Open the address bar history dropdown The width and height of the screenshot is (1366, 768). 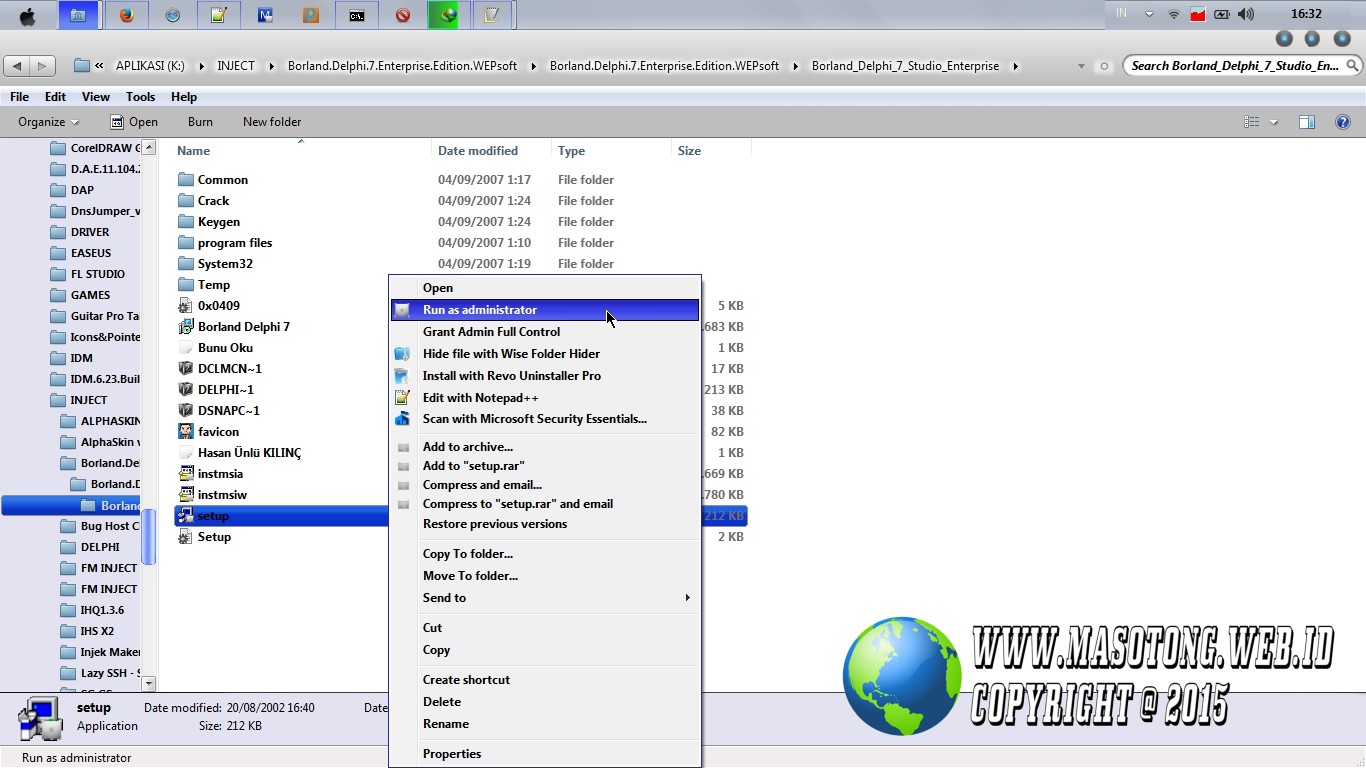[1081, 66]
